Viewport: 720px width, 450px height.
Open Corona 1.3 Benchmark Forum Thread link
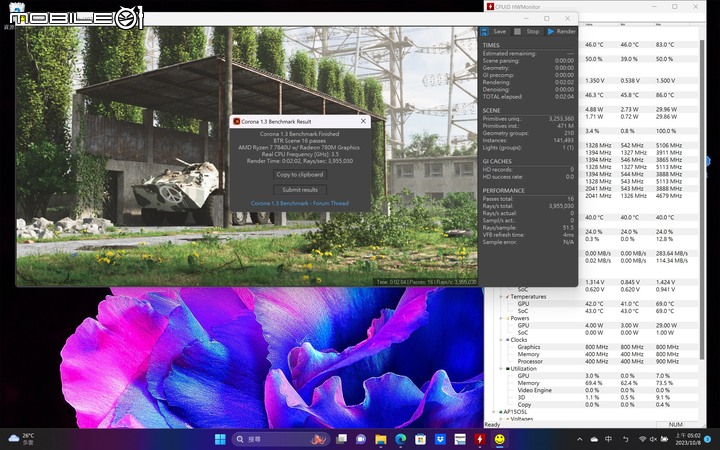tap(300, 203)
